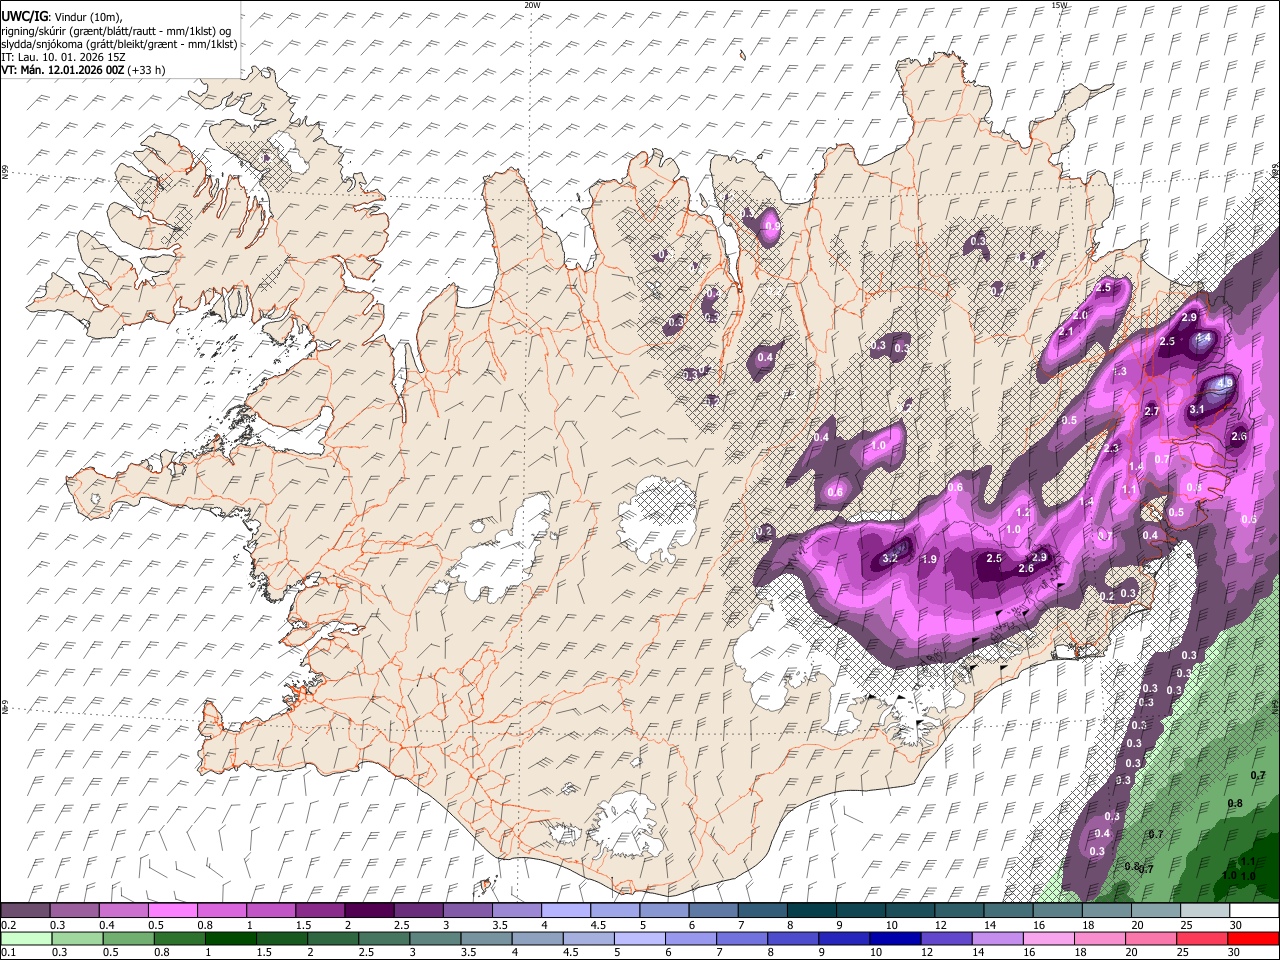Click the '1.9' snowfall value on the map
This screenshot has height=960, width=1280.
pos(929,559)
